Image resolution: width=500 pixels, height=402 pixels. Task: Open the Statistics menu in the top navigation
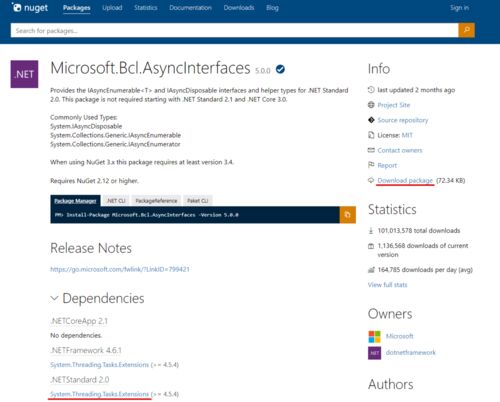(x=146, y=8)
